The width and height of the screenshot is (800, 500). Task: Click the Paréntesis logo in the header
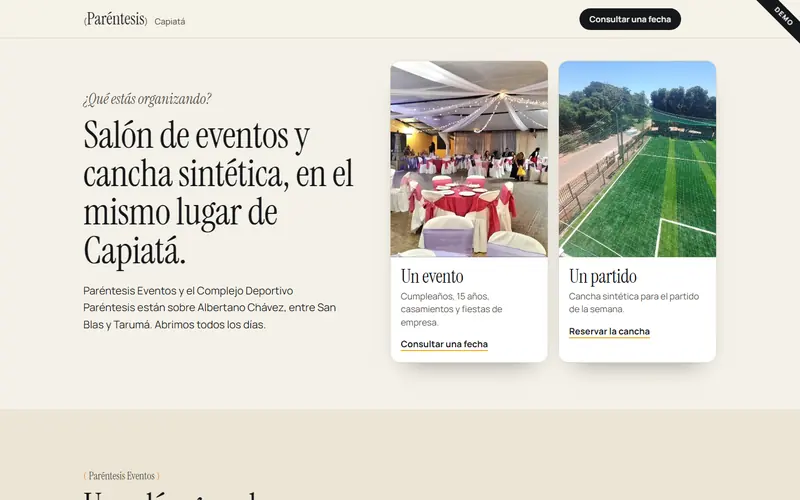tap(115, 19)
